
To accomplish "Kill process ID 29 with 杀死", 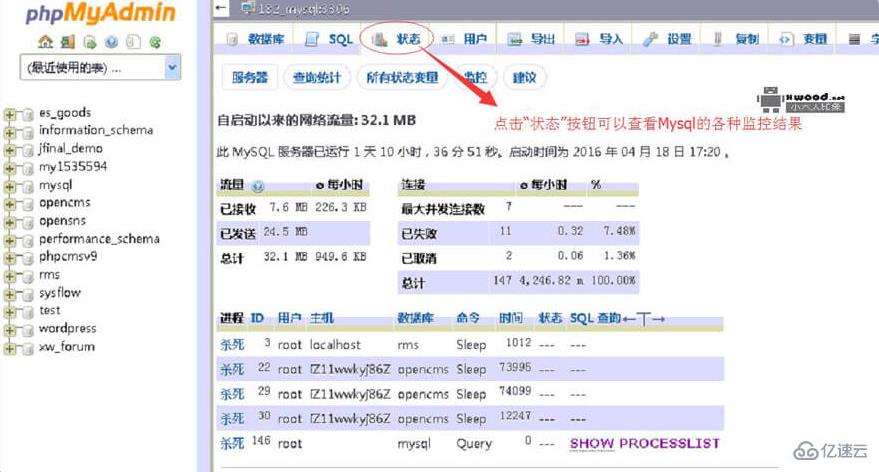I will 232,394.
